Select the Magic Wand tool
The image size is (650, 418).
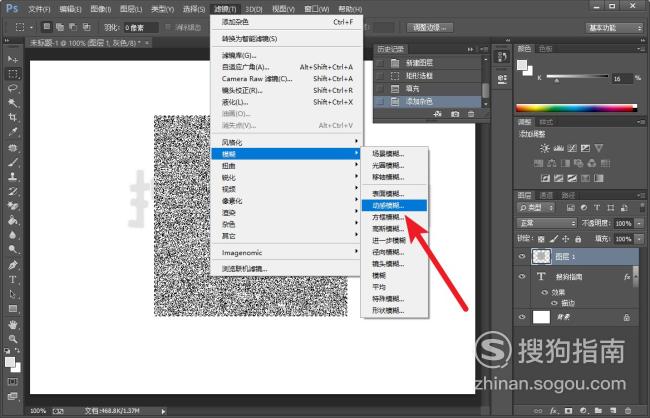[13, 103]
